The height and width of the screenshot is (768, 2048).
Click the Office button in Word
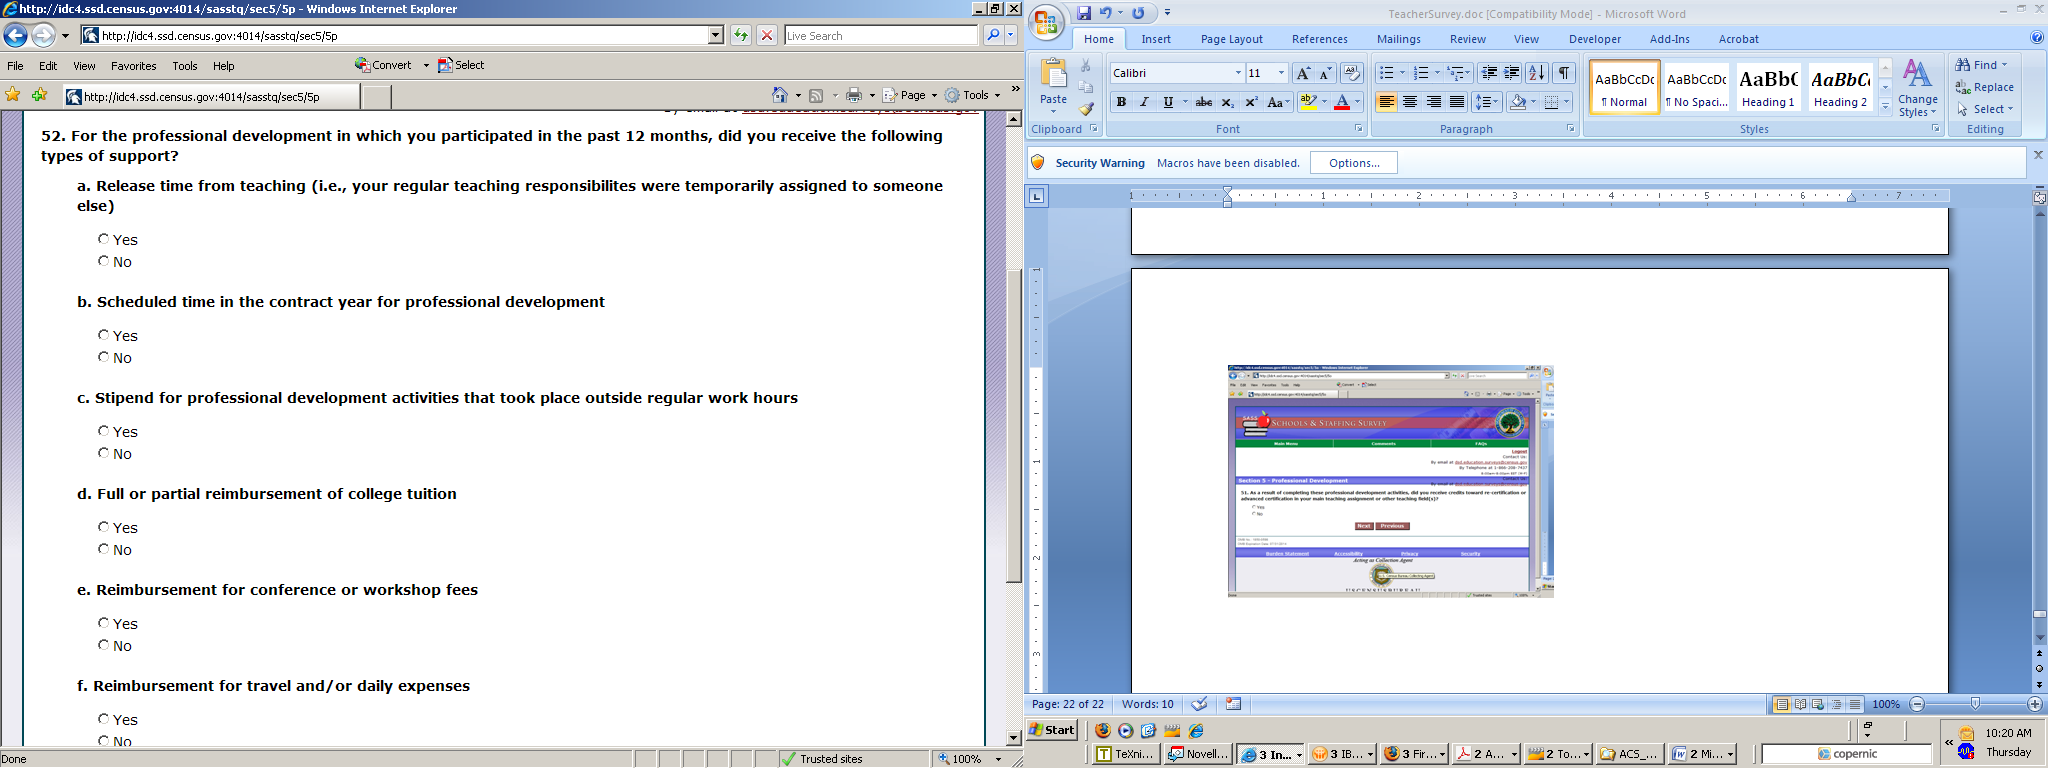(x=1047, y=23)
